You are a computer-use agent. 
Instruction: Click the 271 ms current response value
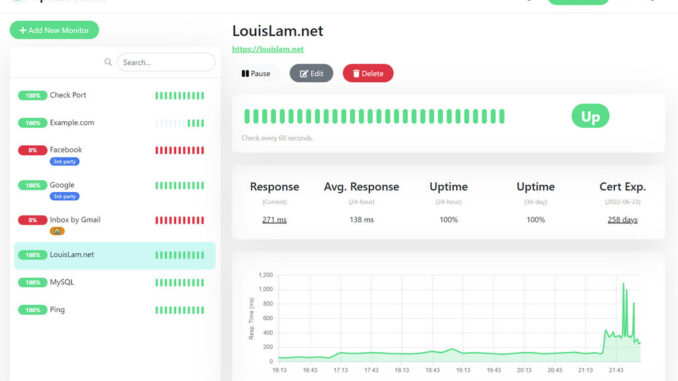(274, 220)
